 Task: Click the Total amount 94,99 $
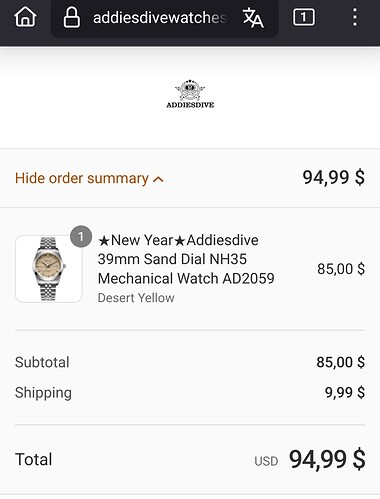point(327,460)
